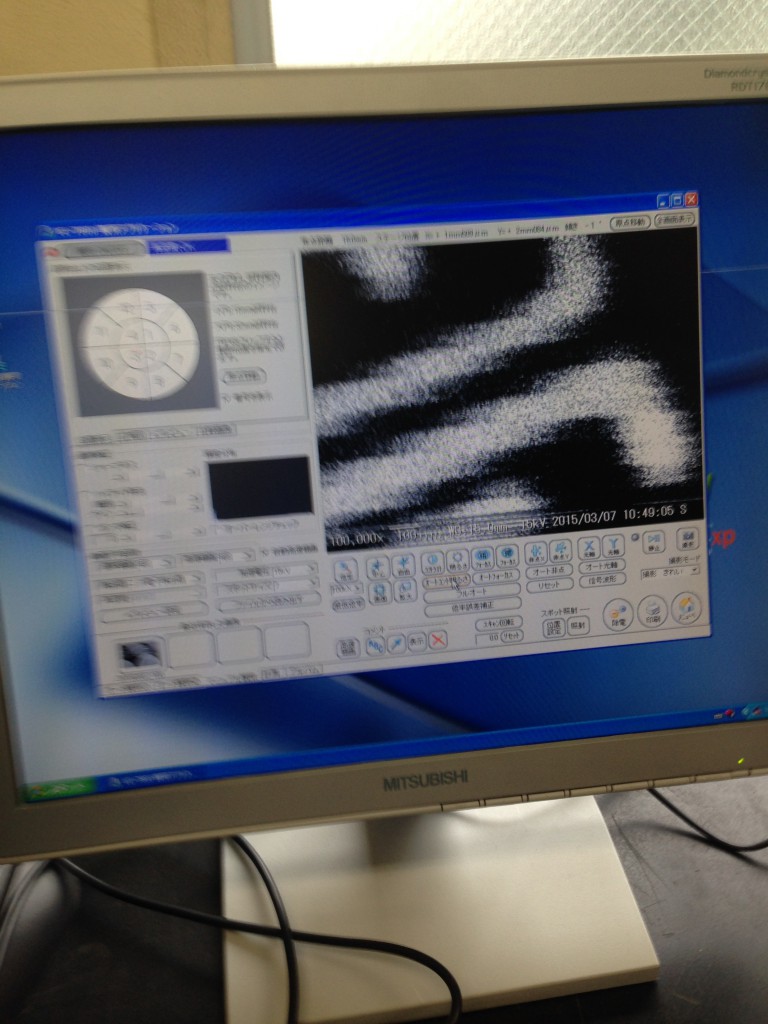This screenshot has width=768, height=1024.
Task: Click the Print (印刷) round icon
Action: pyautogui.click(x=652, y=612)
